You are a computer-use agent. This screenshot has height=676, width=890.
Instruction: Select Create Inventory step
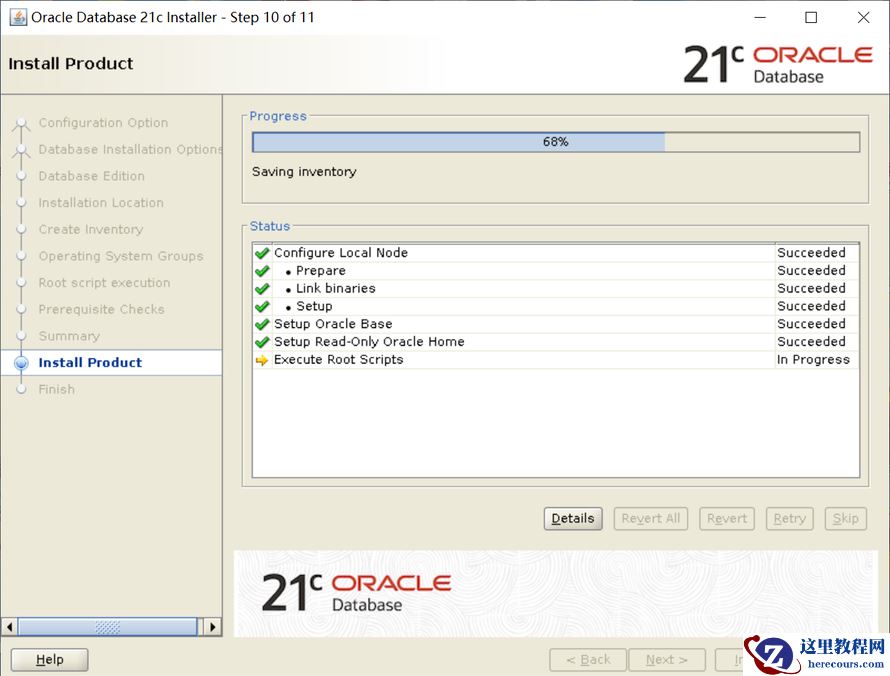coord(91,229)
